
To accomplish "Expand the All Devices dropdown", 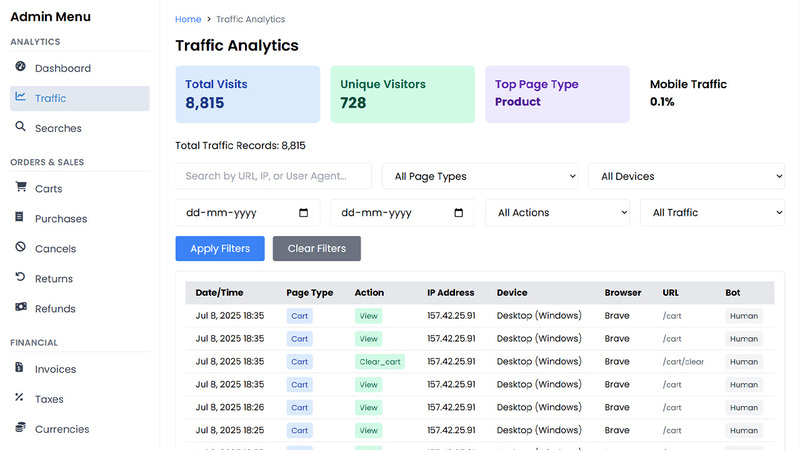I will (x=686, y=177).
